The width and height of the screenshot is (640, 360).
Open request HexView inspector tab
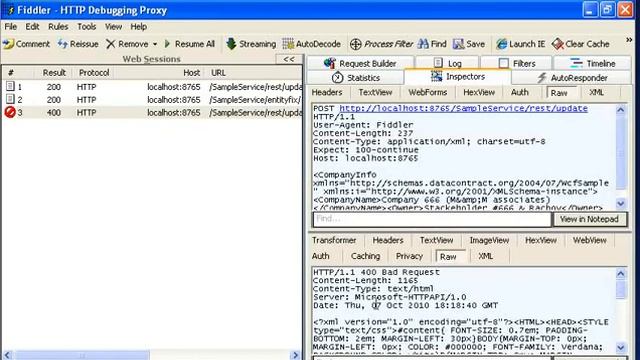[479, 93]
